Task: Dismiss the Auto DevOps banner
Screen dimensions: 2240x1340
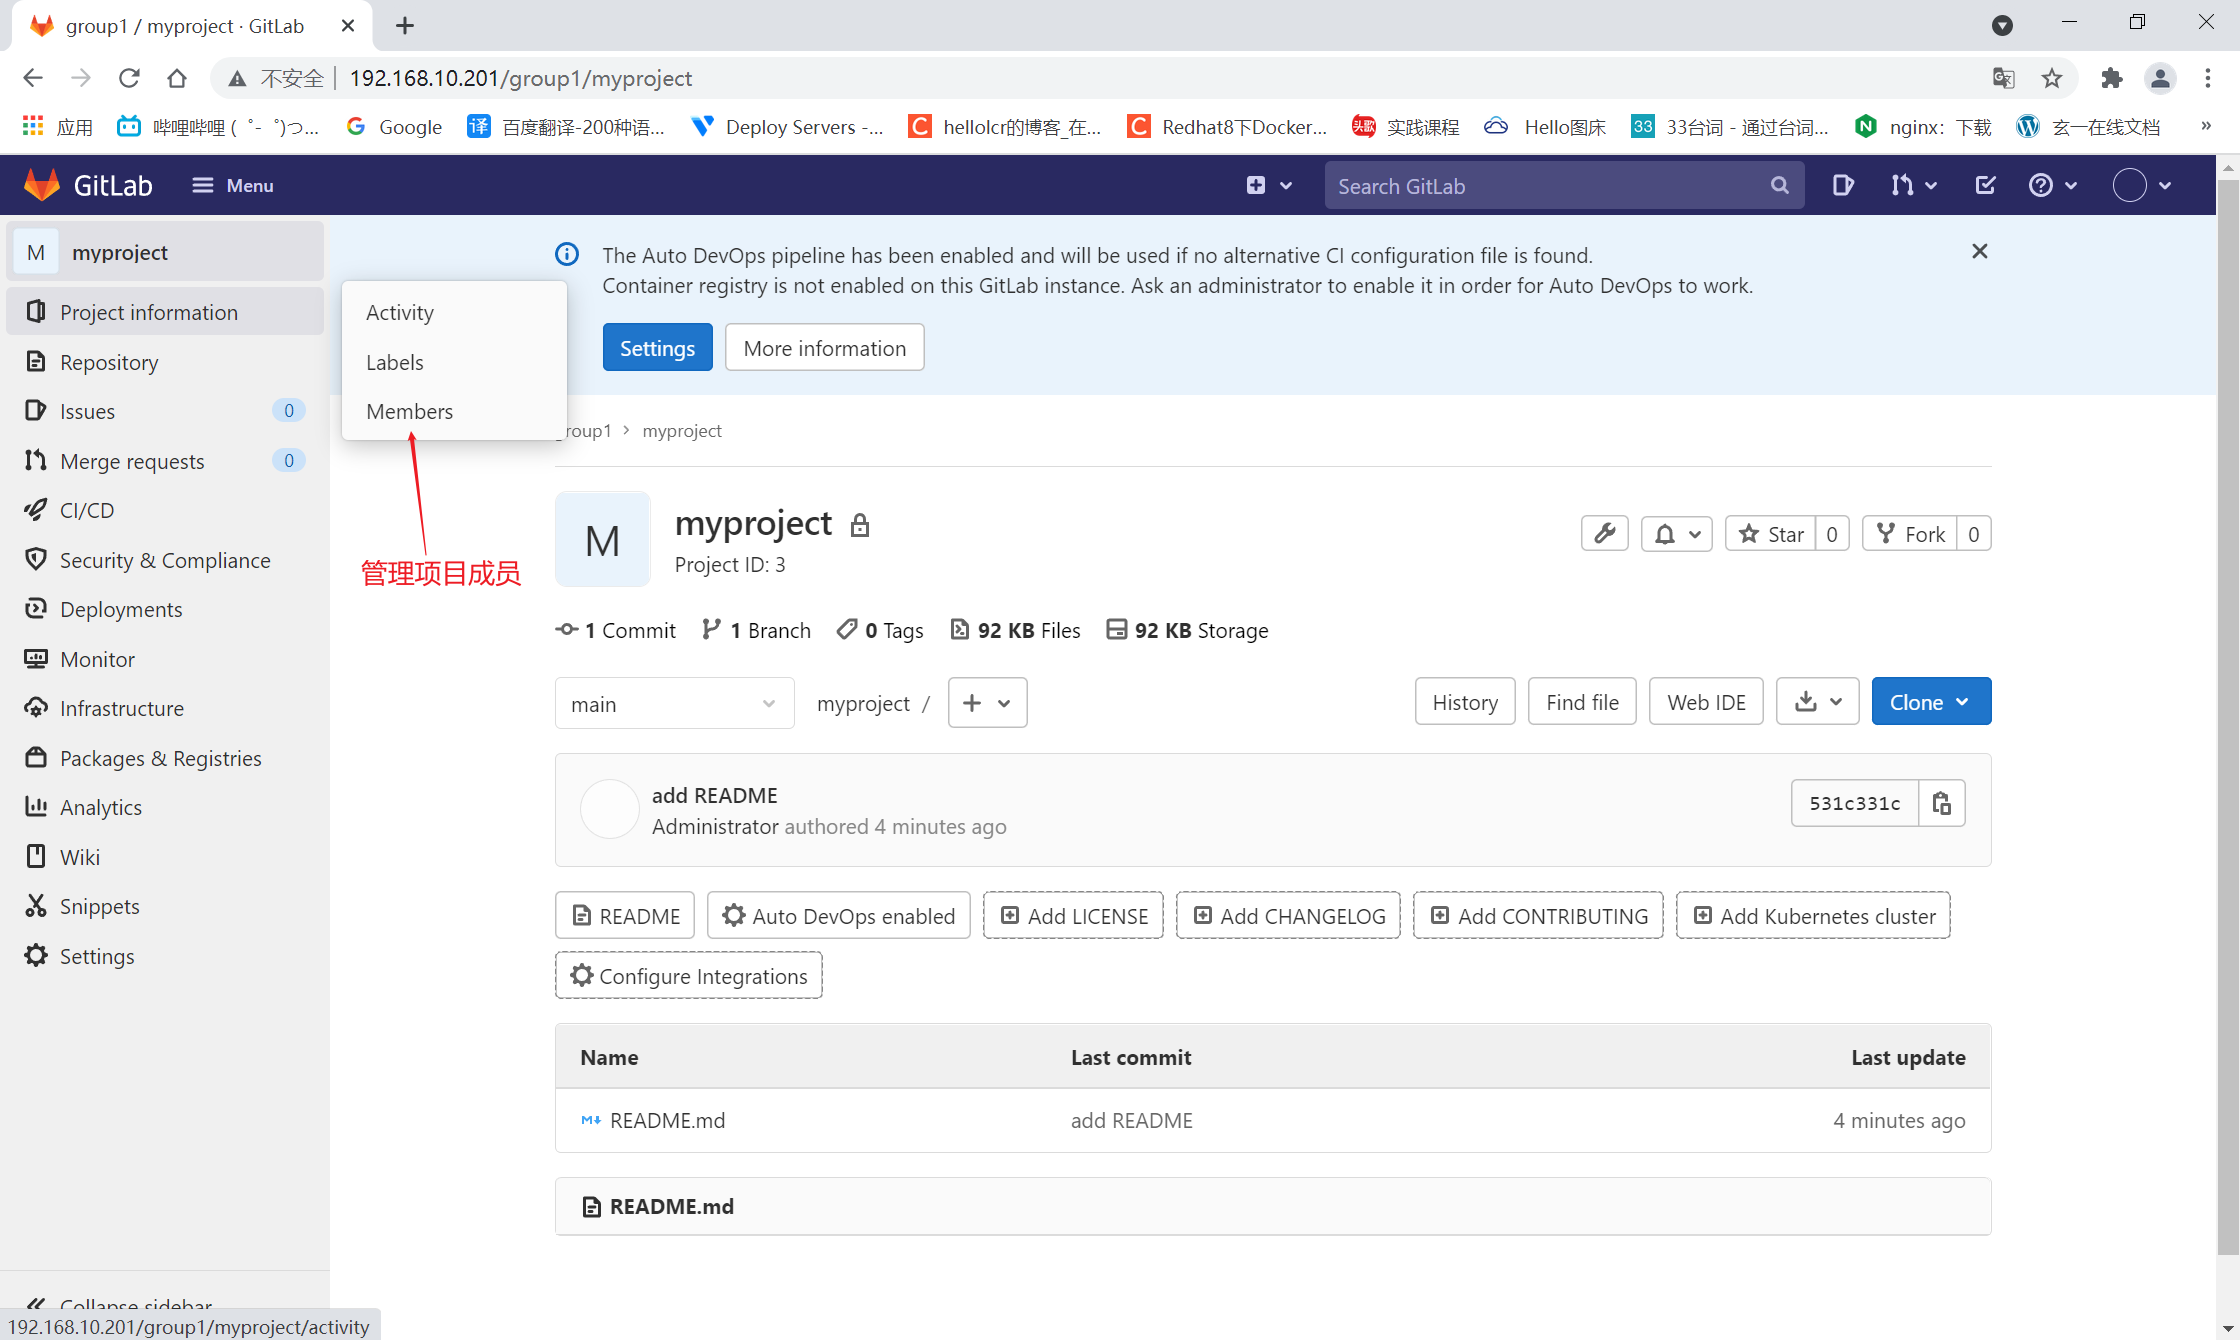Action: 1979,252
